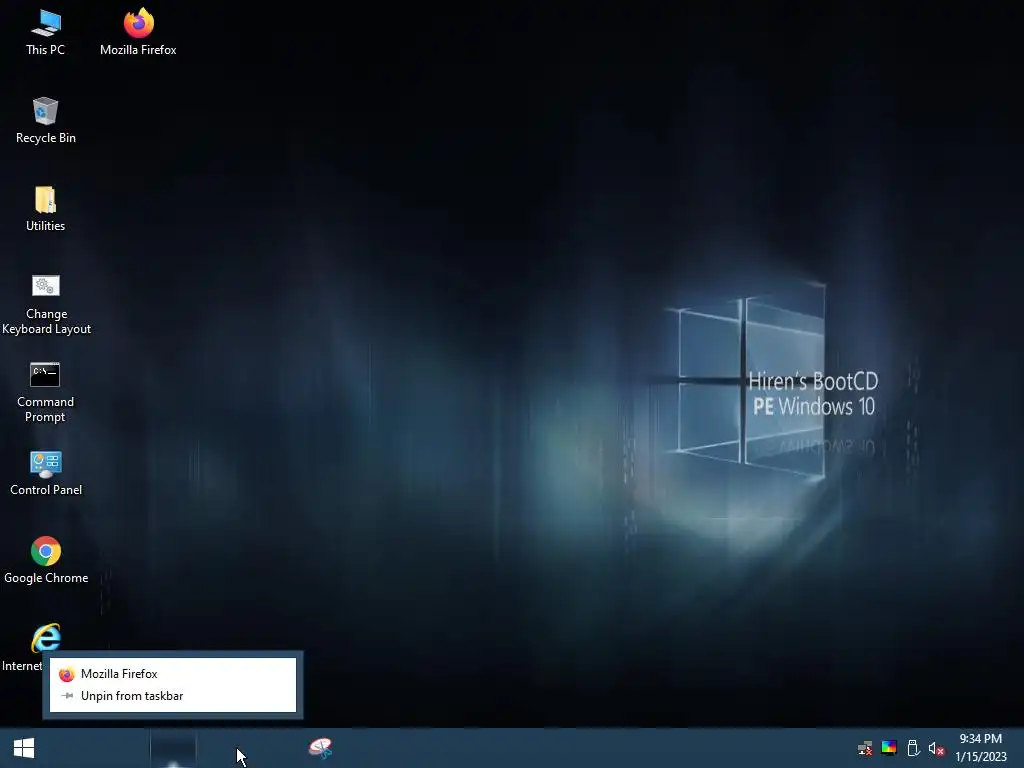Select the Google Chrome desktop shortcut

46,560
